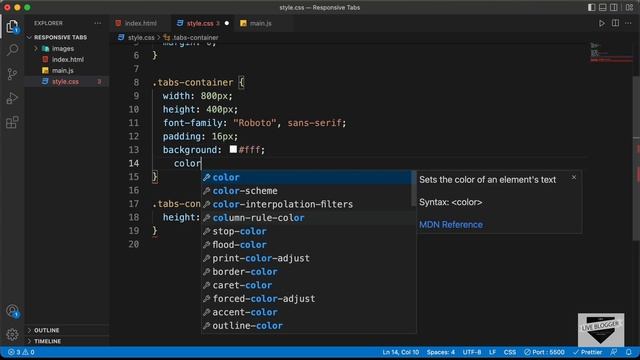640x360 pixels.
Task: Split the editor to the right
Action: coord(615,23)
